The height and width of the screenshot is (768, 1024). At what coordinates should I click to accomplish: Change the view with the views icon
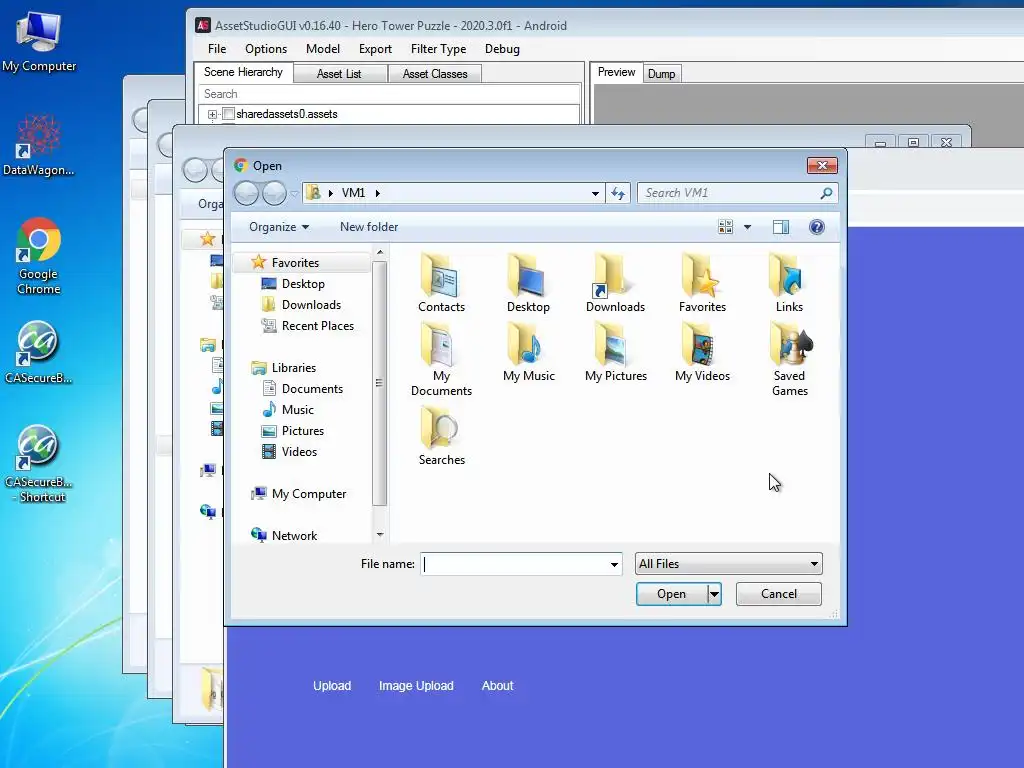pos(725,227)
